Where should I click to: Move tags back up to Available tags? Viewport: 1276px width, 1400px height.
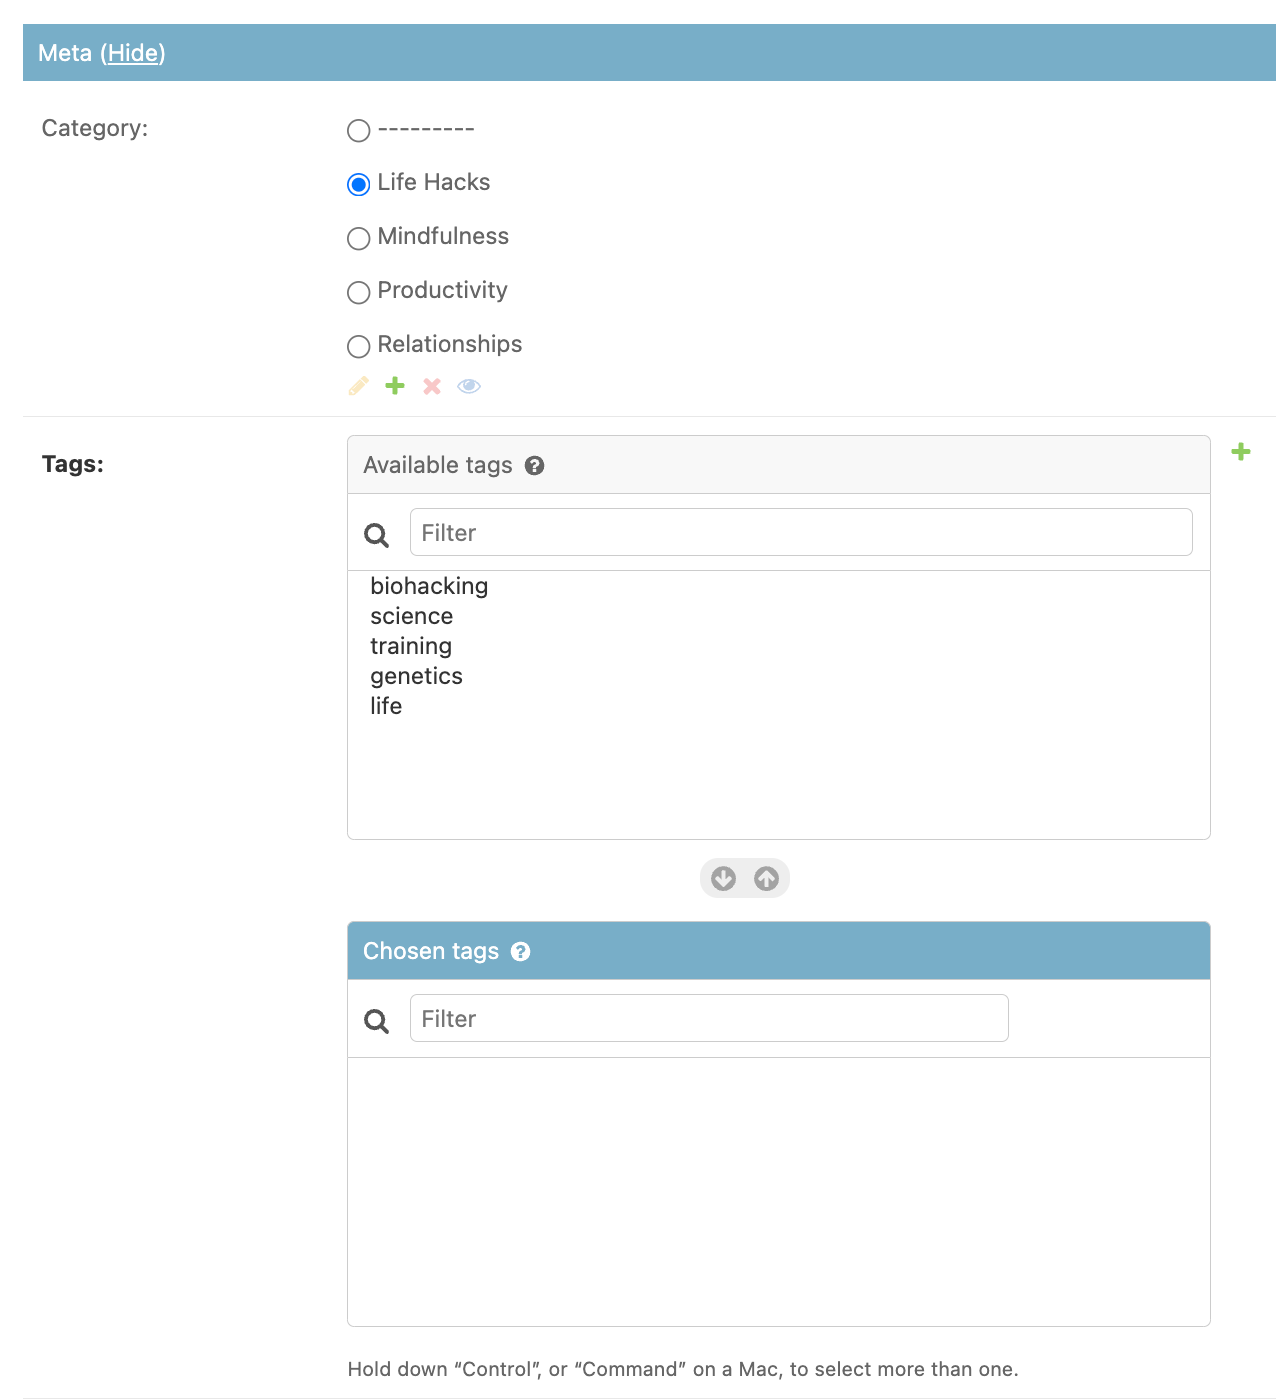point(766,878)
